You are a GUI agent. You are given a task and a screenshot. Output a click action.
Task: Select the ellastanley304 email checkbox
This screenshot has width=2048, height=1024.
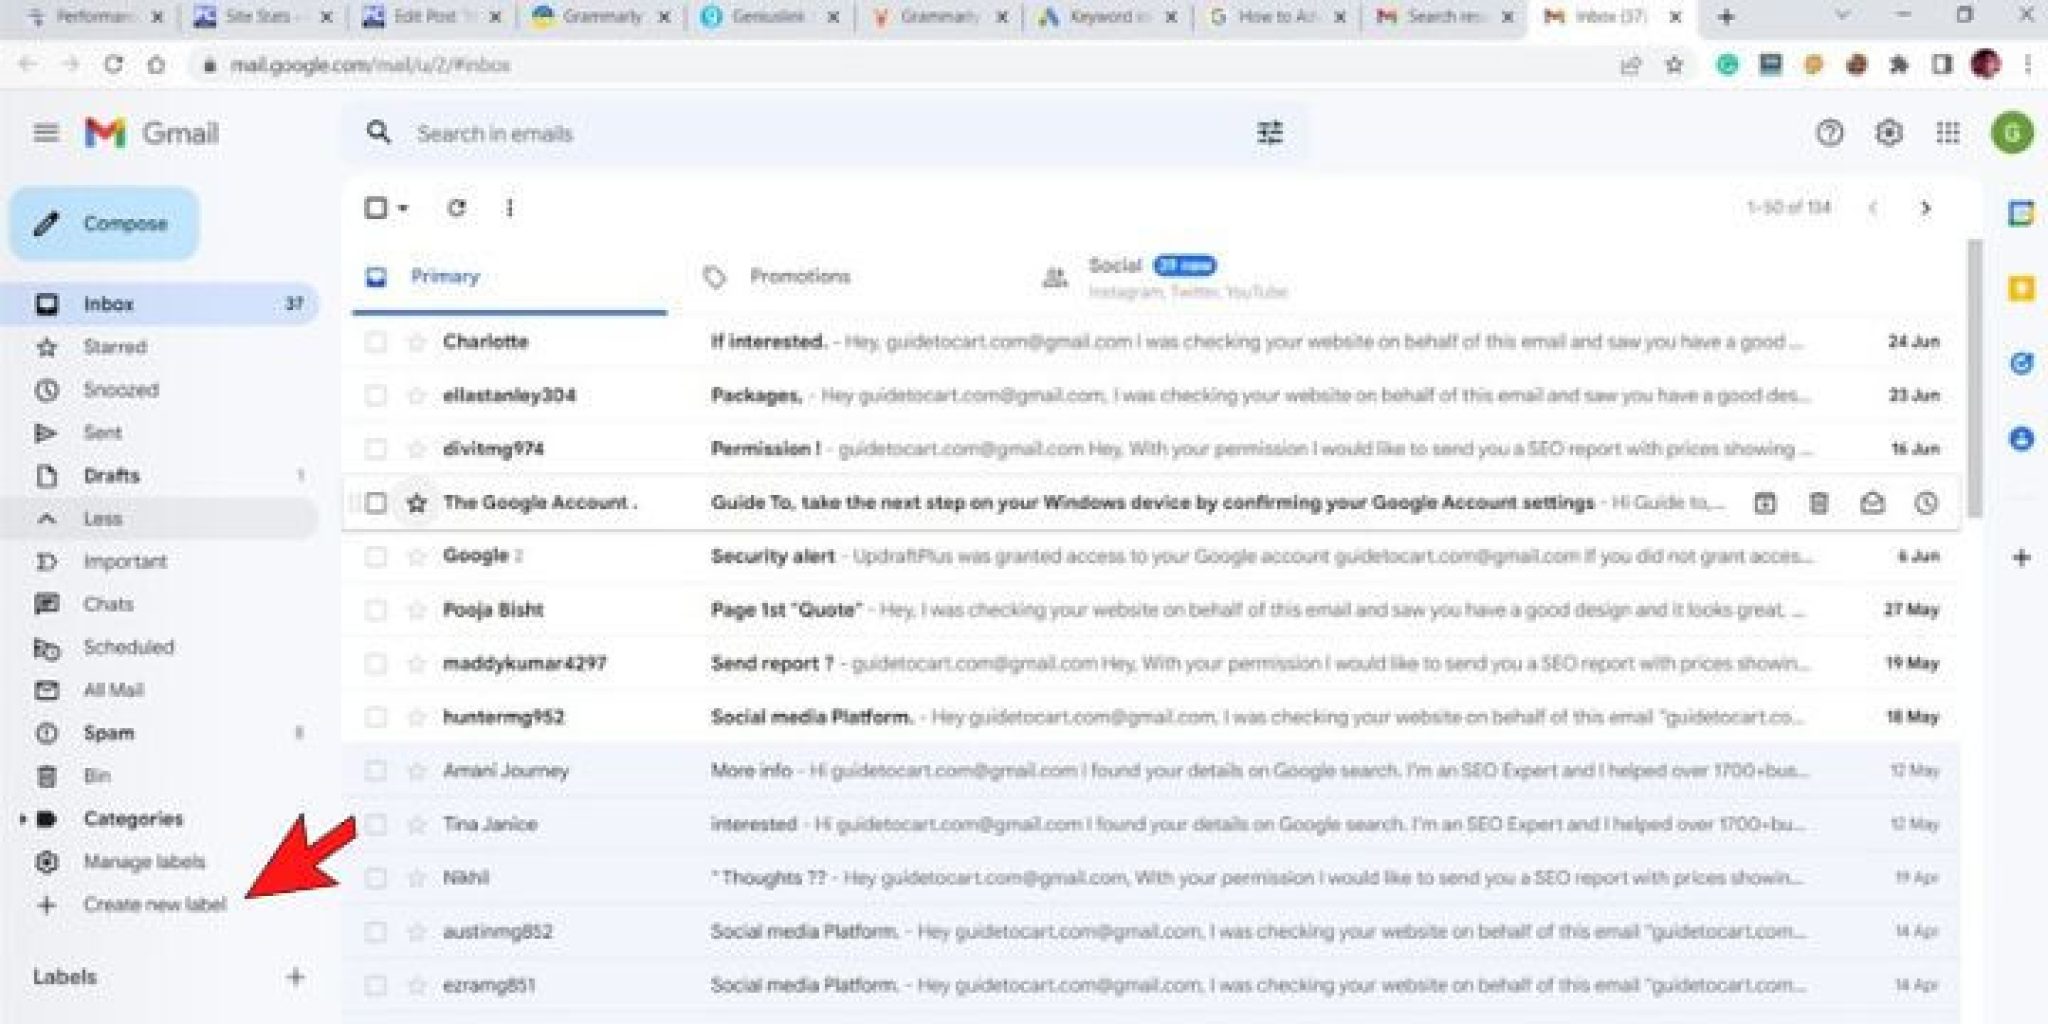click(376, 395)
